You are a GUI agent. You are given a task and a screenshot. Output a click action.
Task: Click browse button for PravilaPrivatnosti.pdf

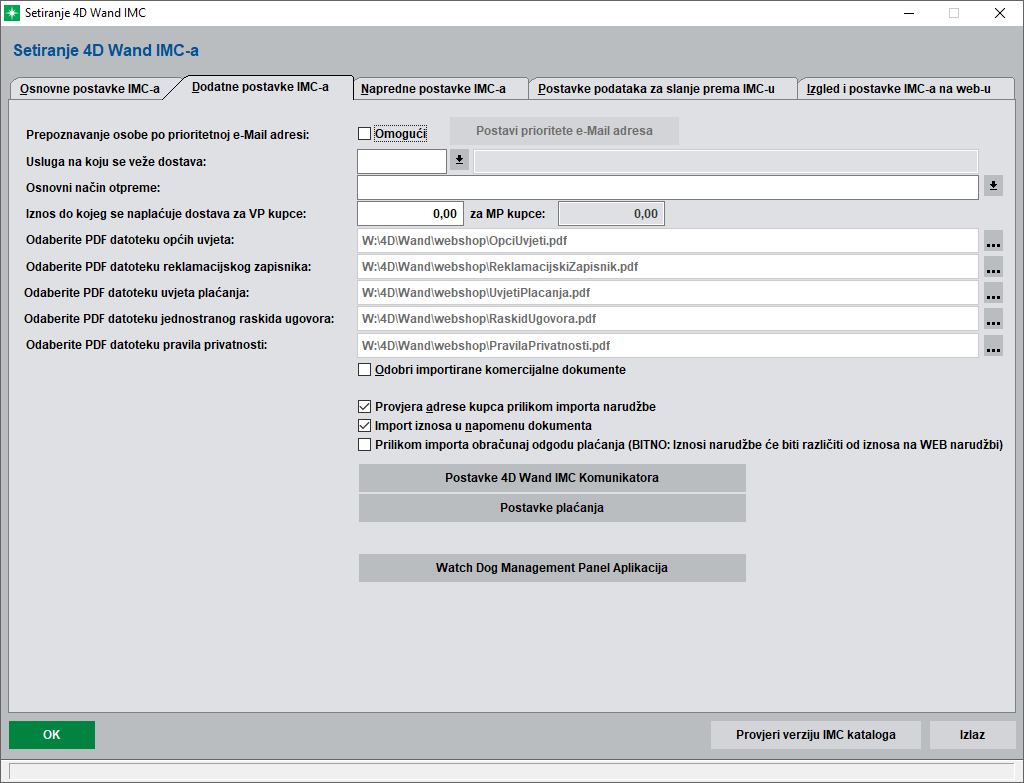coord(992,346)
